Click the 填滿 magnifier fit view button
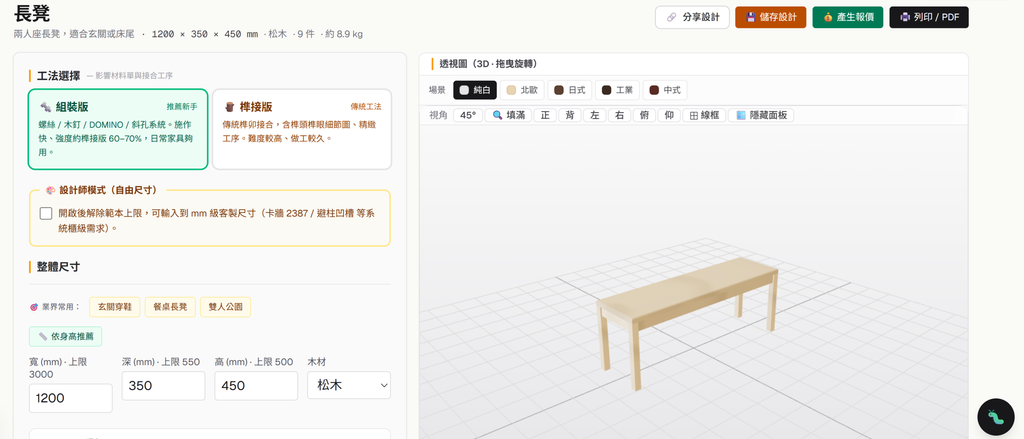The height and width of the screenshot is (439, 1024). click(x=508, y=115)
